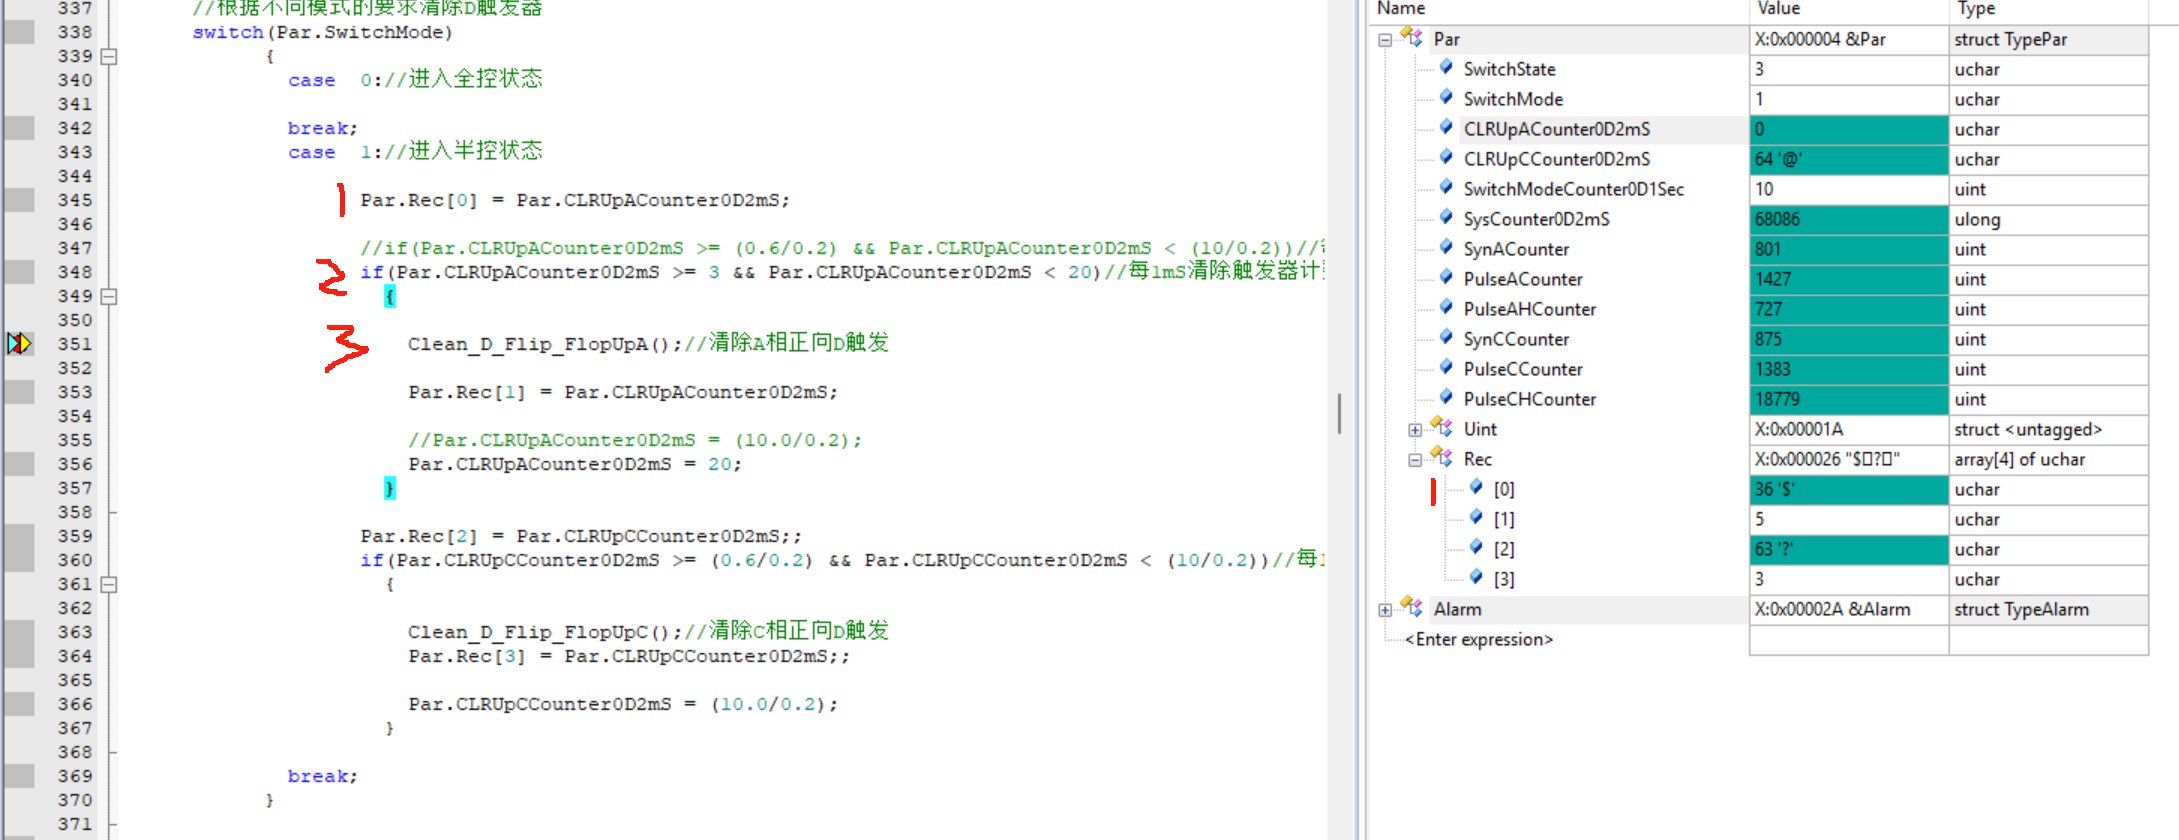2179x840 pixels.
Task: Click the switch(Par.SwitchMode) statement
Action: [x=322, y=32]
